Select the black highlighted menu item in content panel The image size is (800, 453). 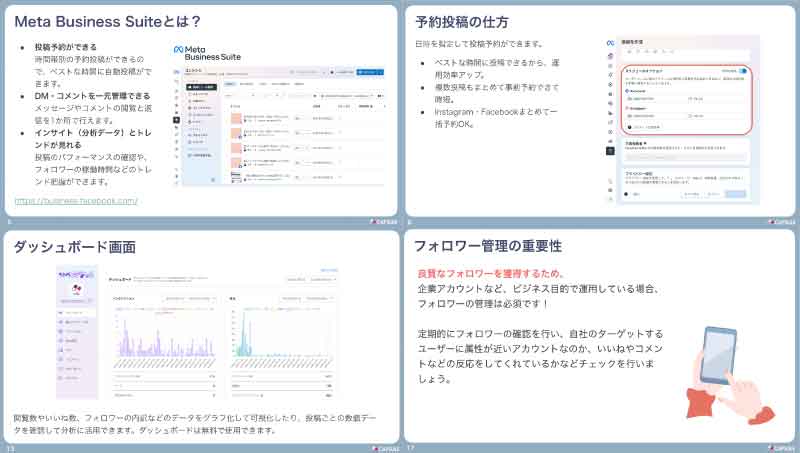tap(200, 89)
